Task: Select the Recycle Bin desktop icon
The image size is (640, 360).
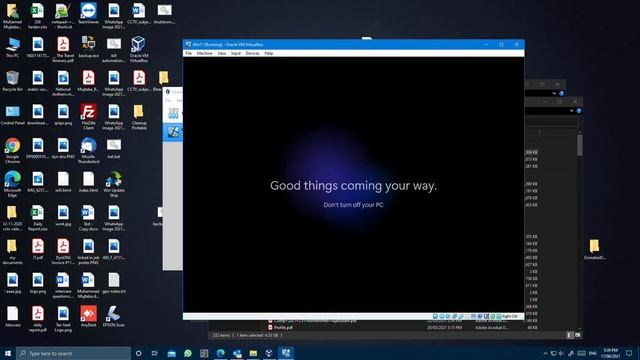Action: tap(12, 81)
